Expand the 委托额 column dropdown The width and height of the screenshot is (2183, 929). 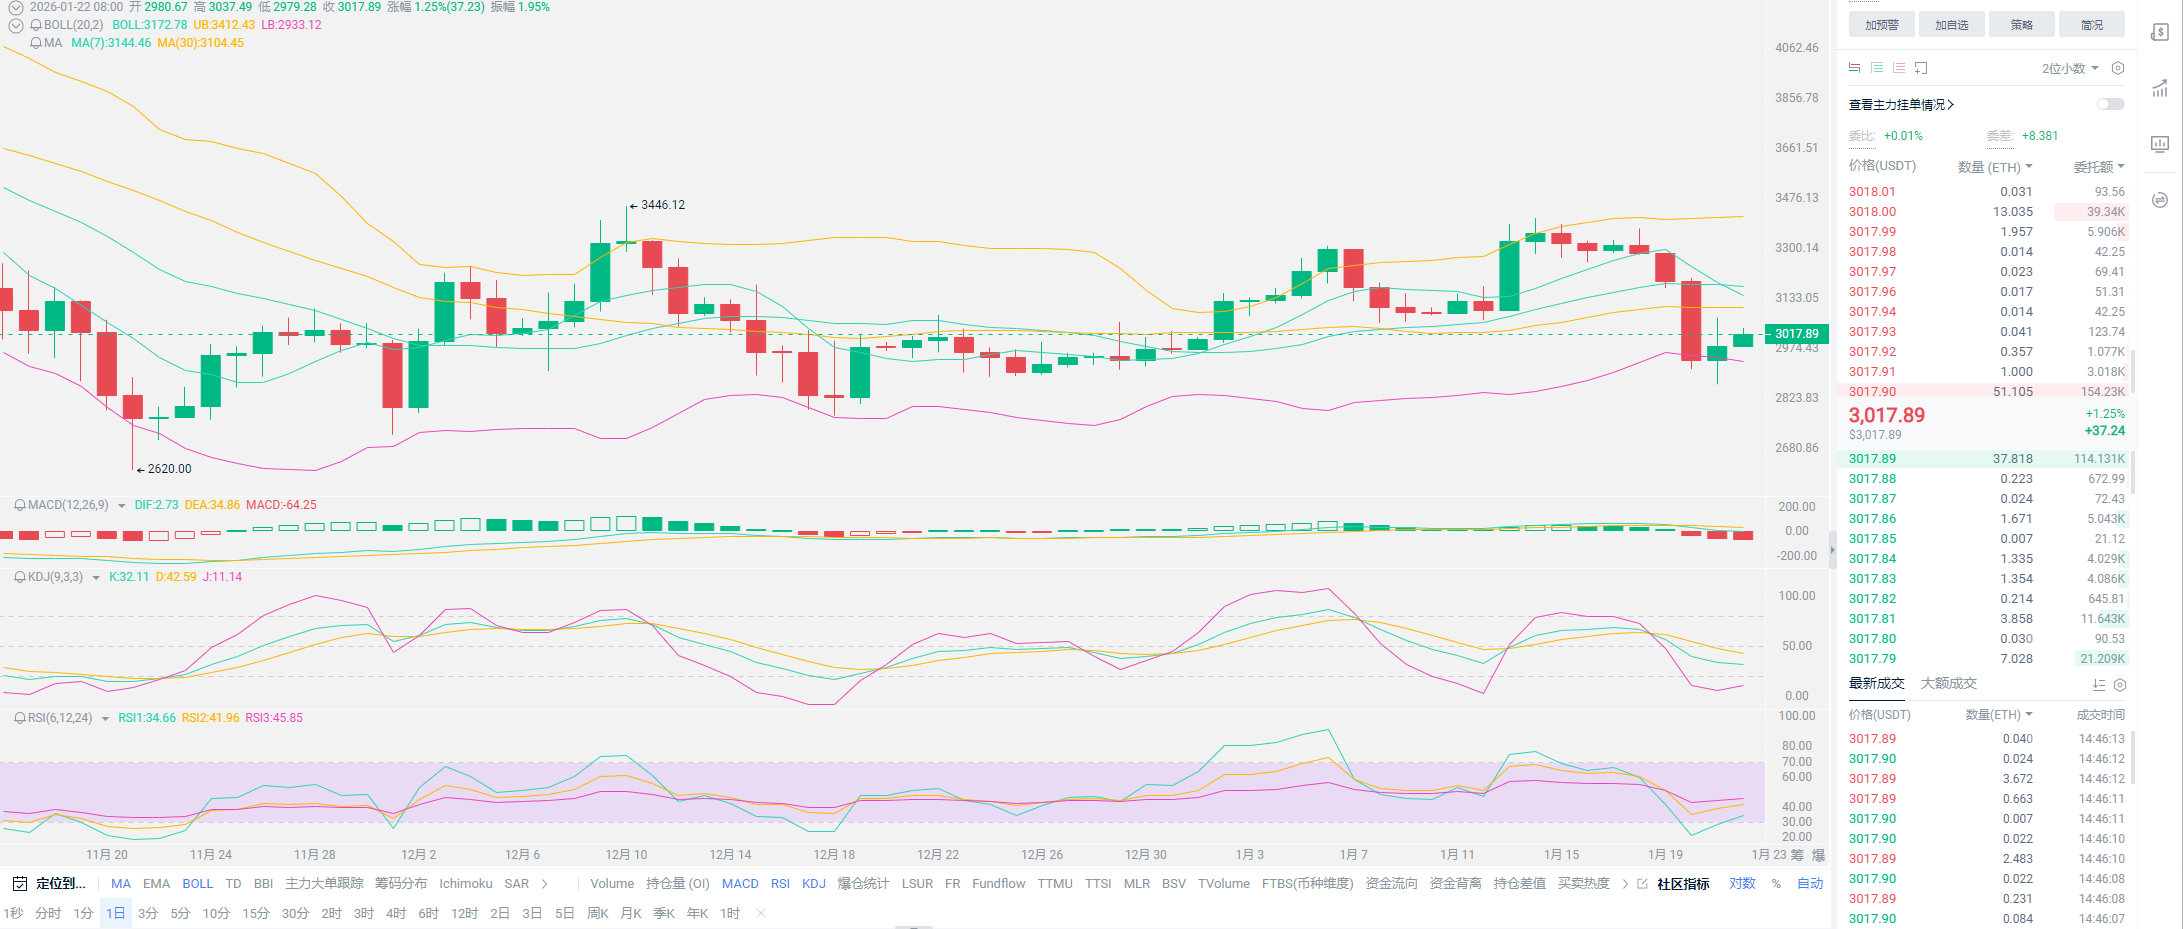(x=2098, y=167)
